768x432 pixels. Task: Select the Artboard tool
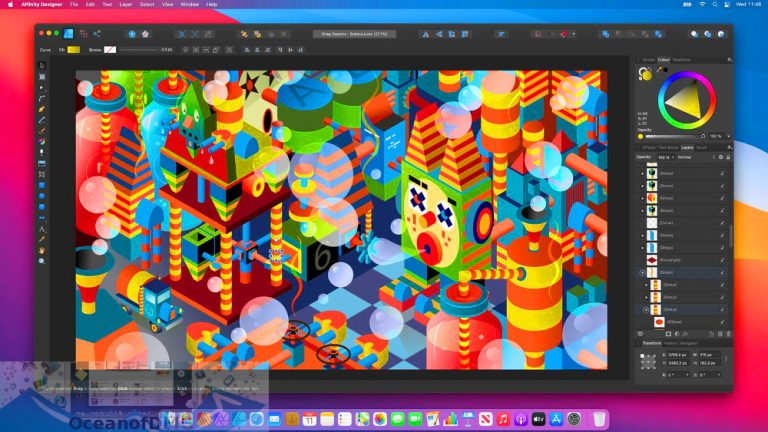[x=42, y=76]
